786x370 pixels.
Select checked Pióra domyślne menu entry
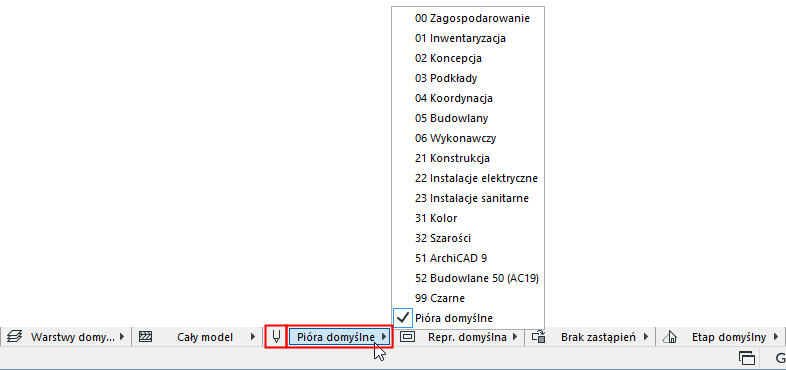(468, 318)
